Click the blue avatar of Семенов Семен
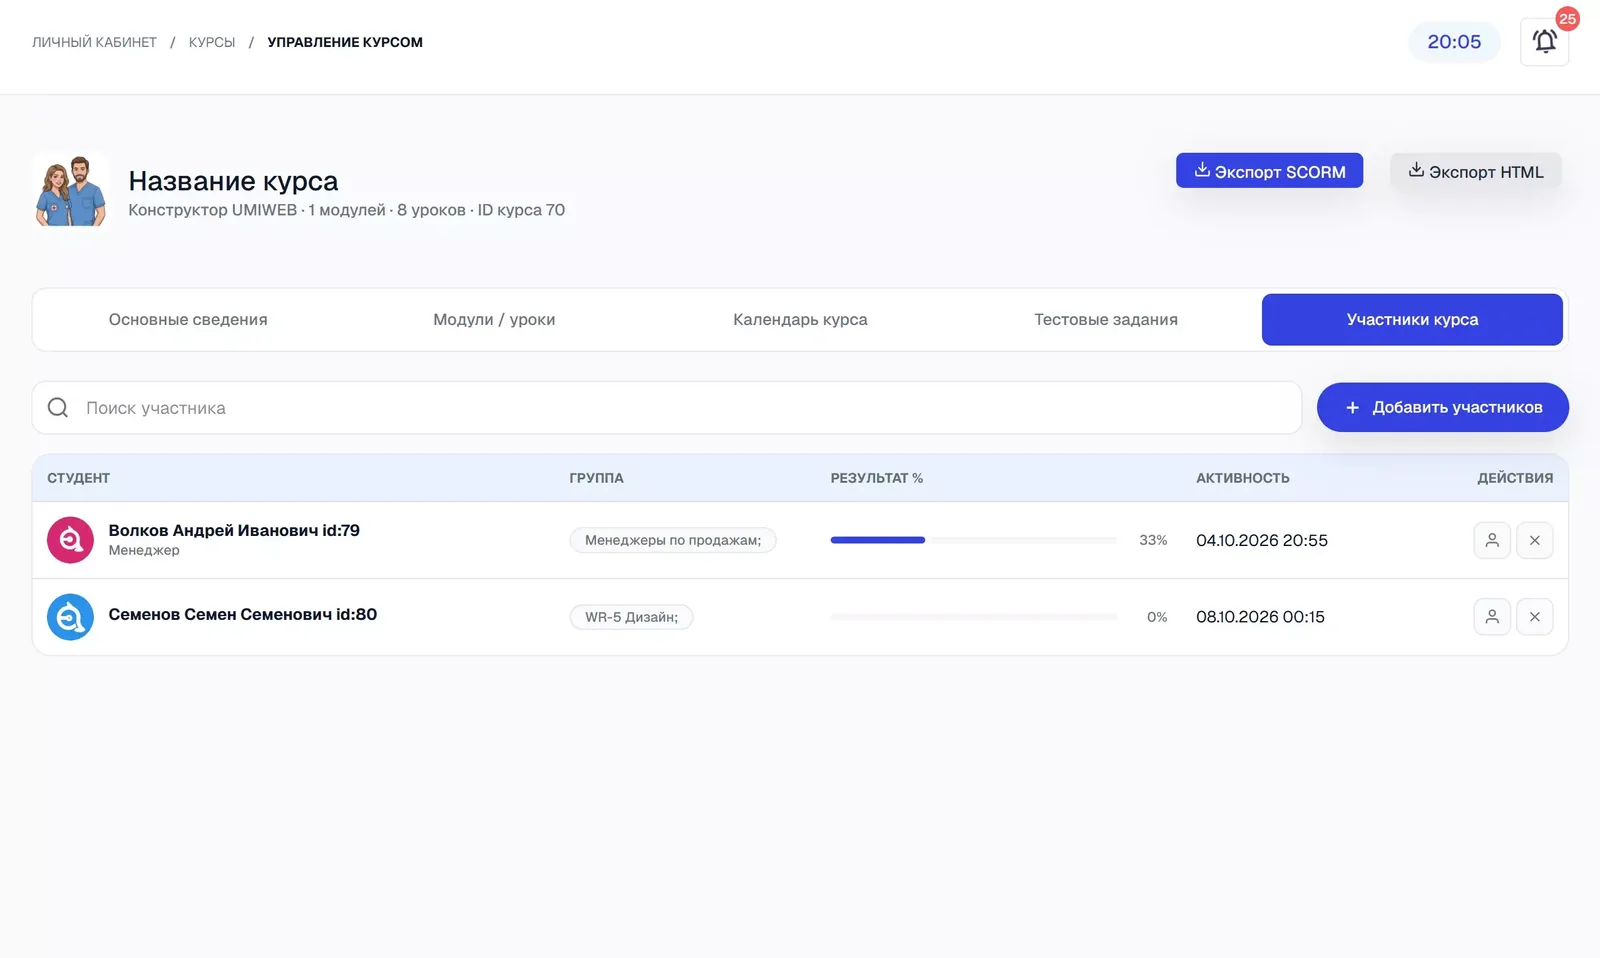This screenshot has height=958, width=1600. click(x=70, y=617)
